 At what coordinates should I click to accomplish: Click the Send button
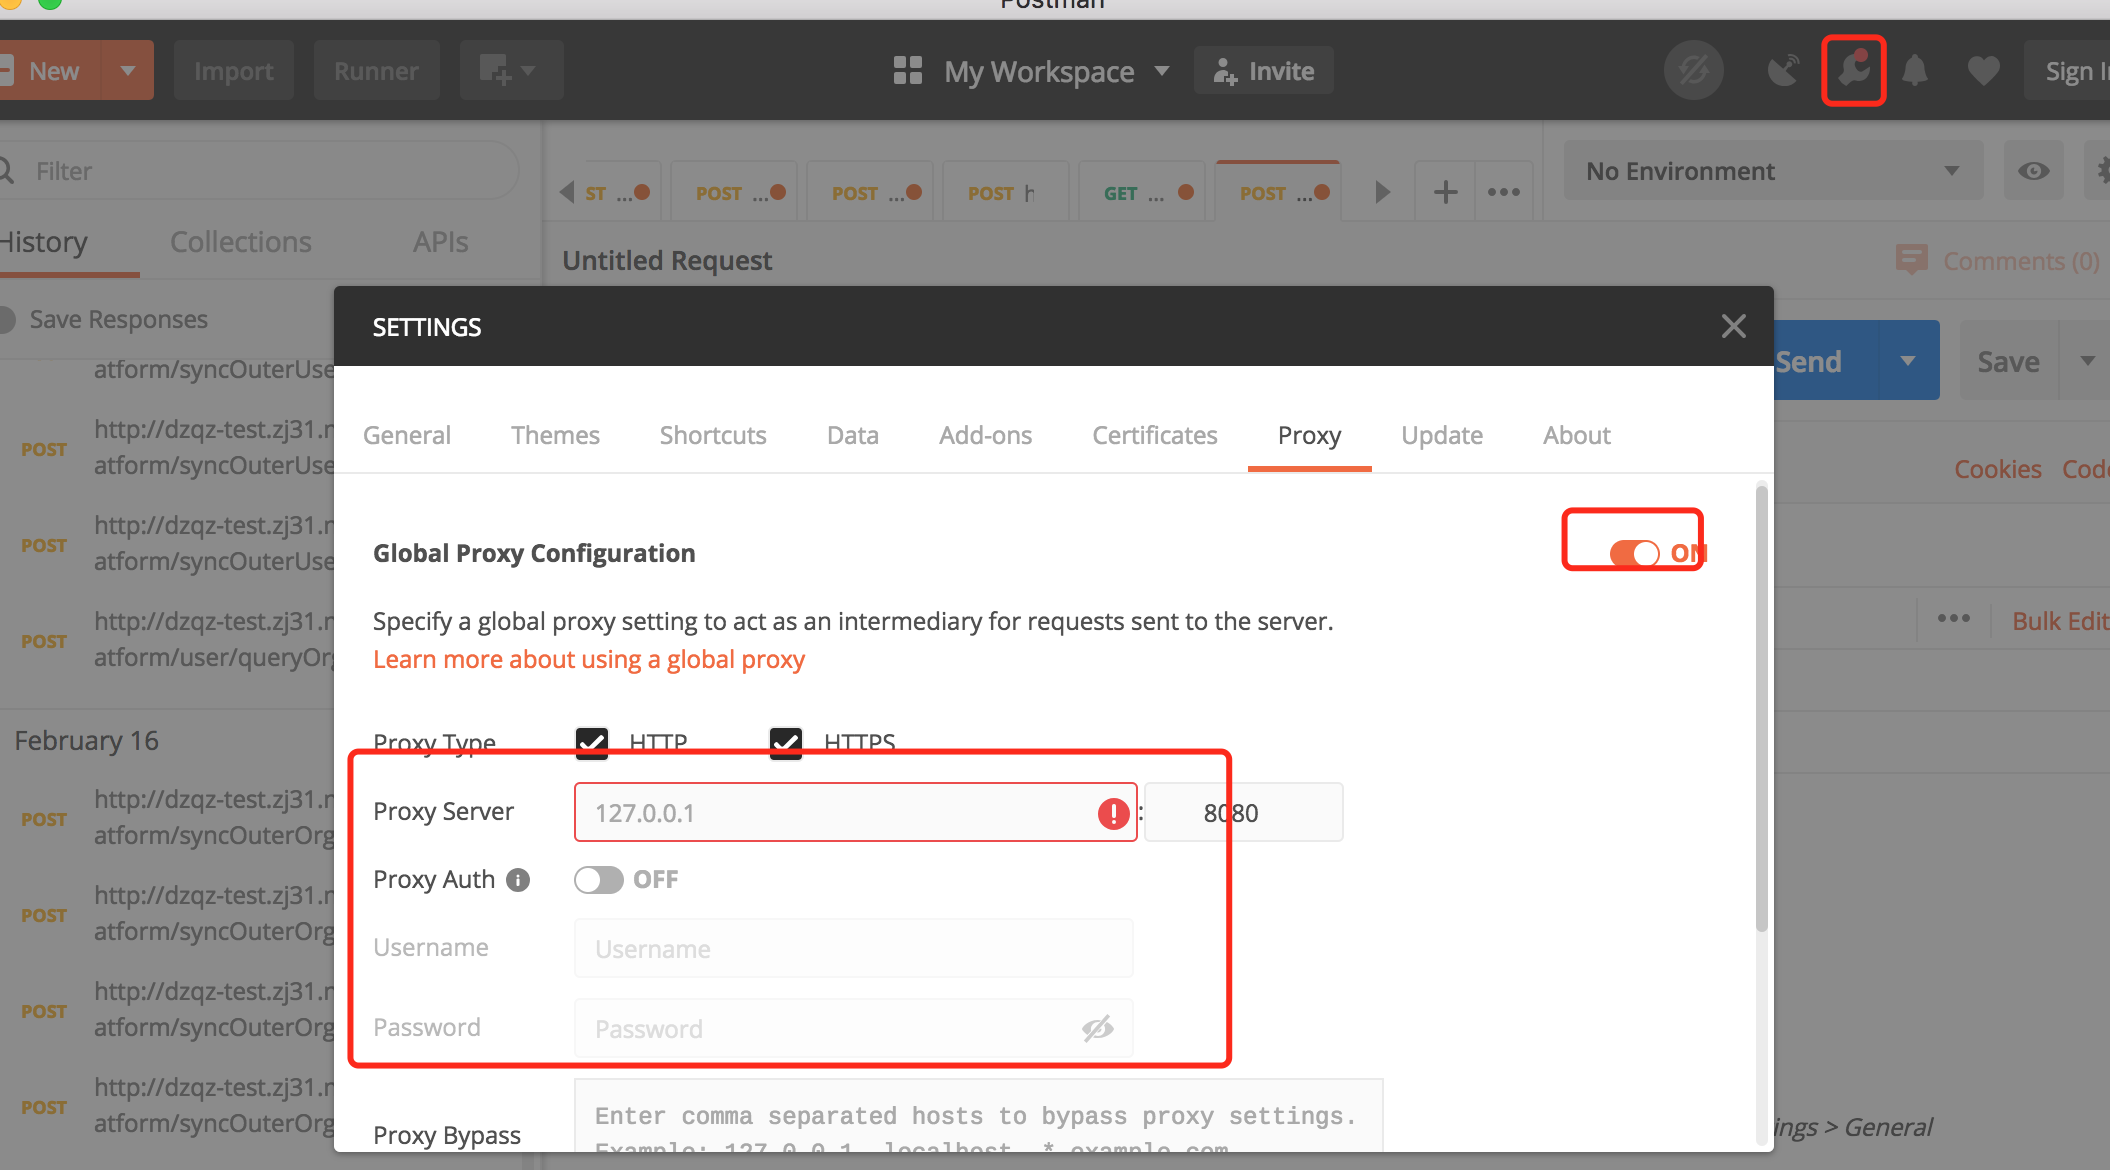(1826, 361)
